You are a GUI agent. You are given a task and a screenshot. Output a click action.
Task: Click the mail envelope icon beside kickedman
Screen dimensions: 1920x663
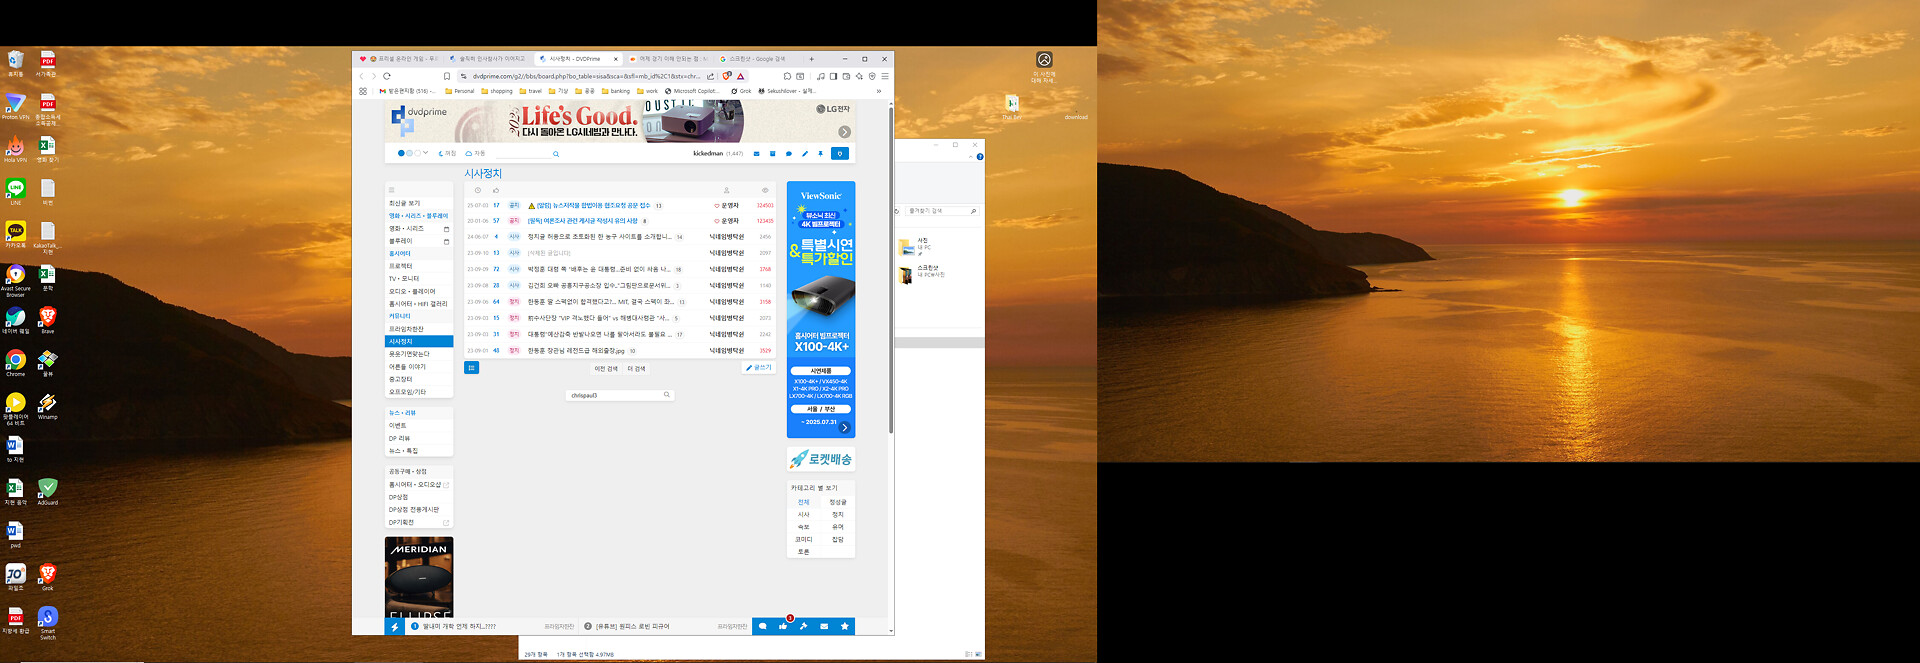756,154
